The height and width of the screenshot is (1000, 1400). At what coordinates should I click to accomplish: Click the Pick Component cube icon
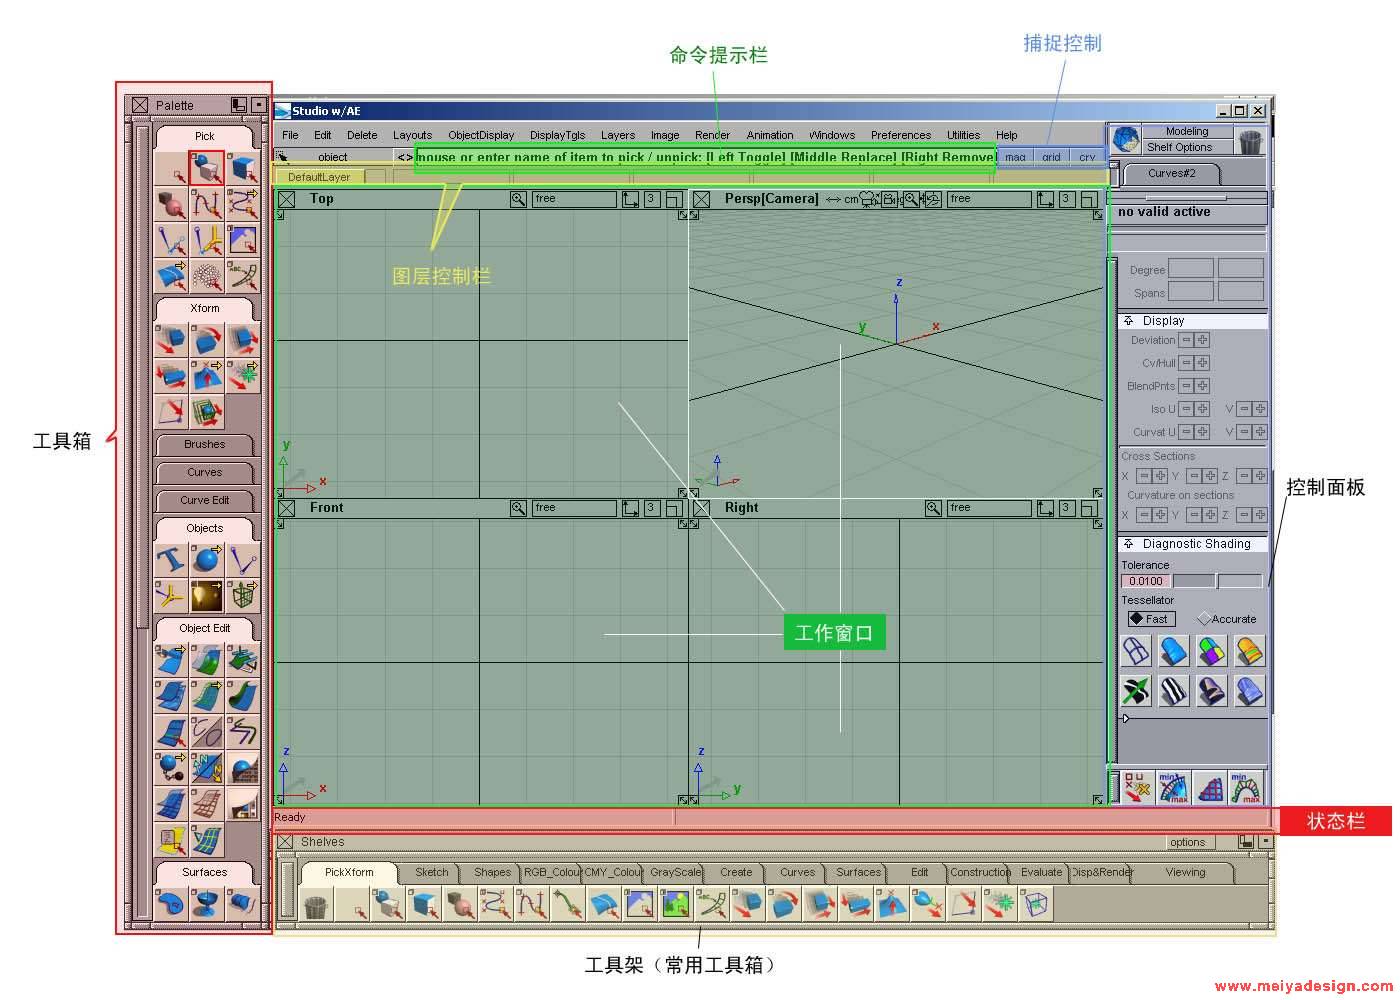click(x=243, y=168)
